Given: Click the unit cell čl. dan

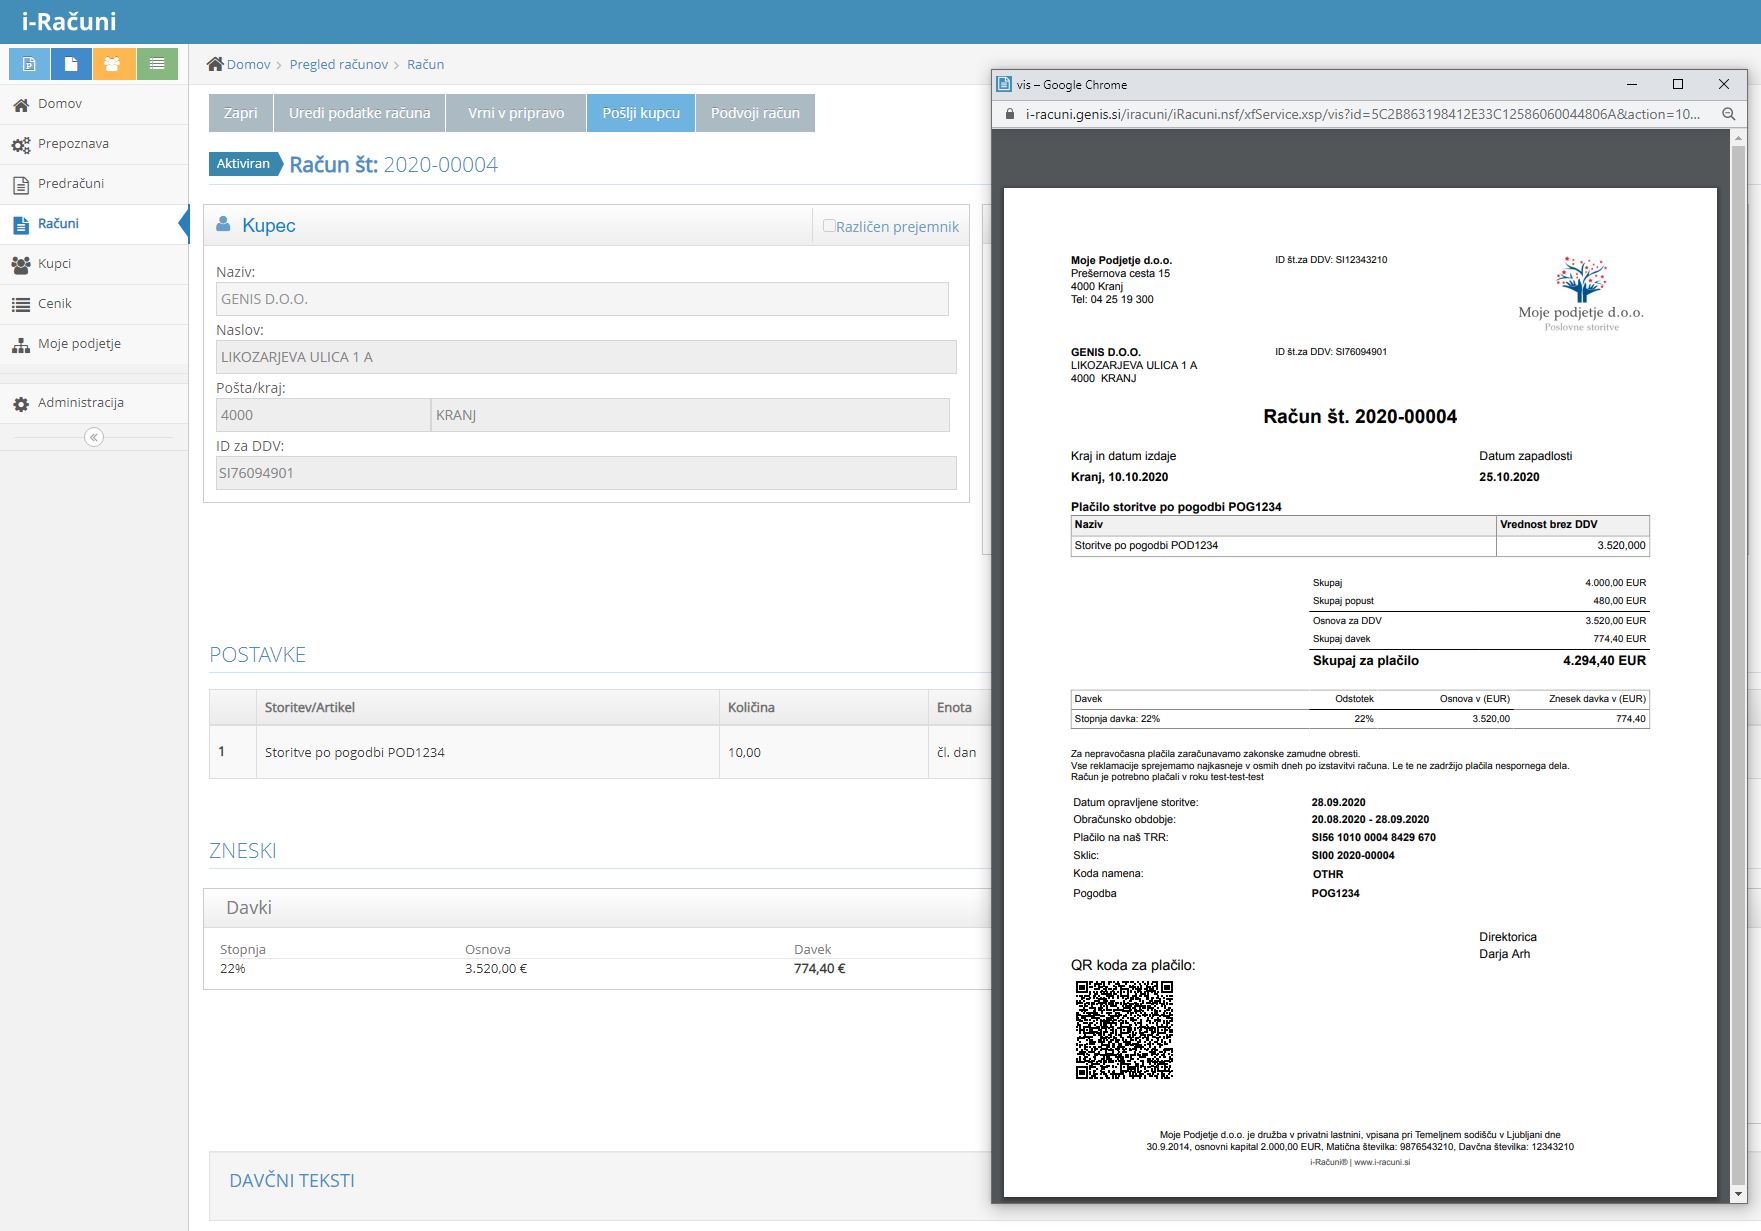Looking at the screenshot, I should pos(959,752).
